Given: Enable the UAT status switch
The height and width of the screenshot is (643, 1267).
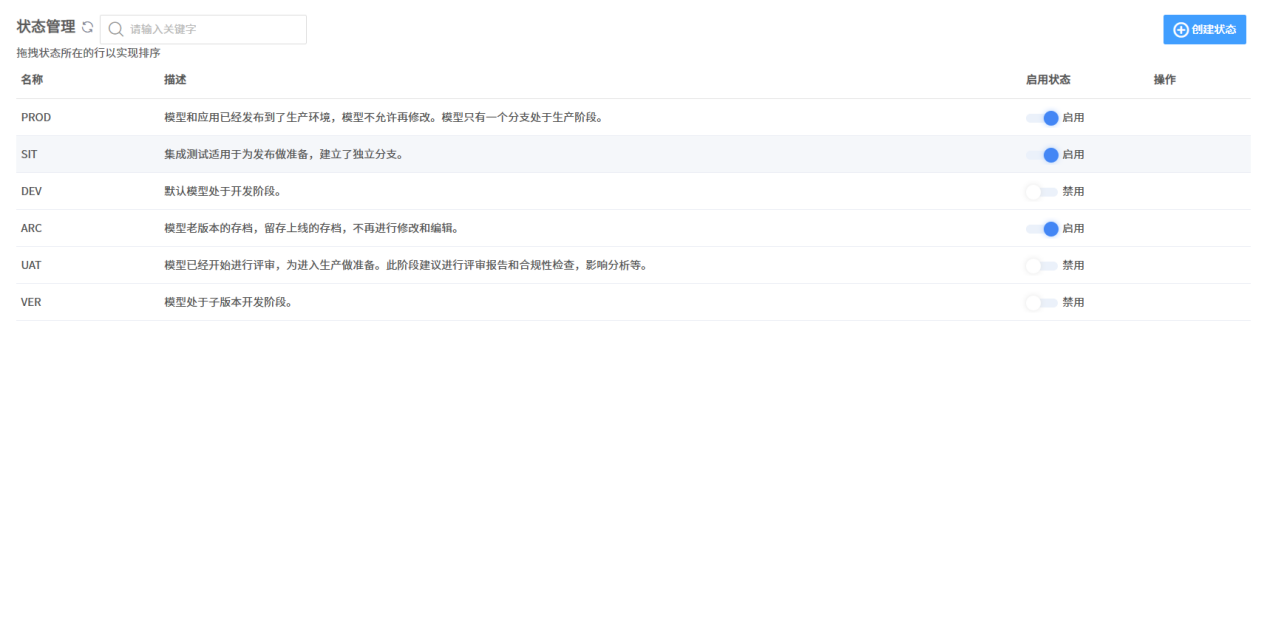Looking at the screenshot, I should pyautogui.click(x=1042, y=266).
